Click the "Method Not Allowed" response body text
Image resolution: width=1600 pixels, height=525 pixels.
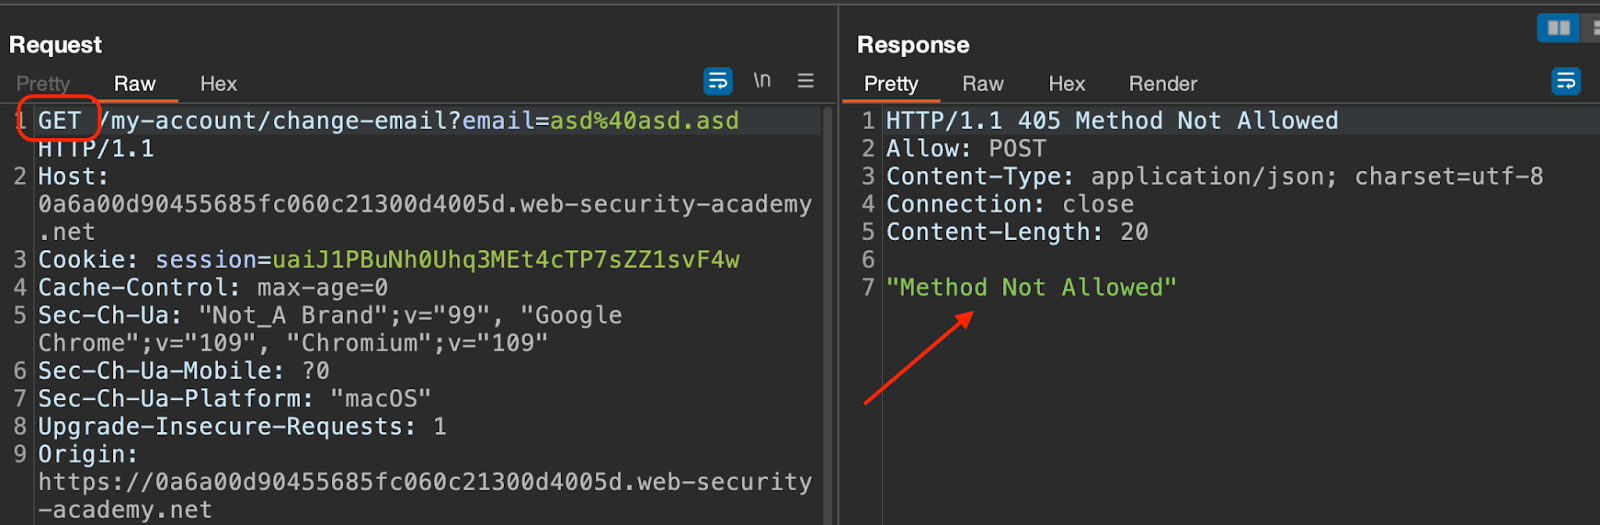(x=1031, y=288)
